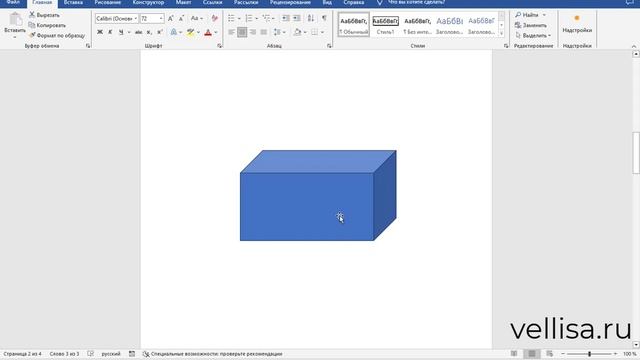Click the Find (Найти) button

tap(527, 15)
